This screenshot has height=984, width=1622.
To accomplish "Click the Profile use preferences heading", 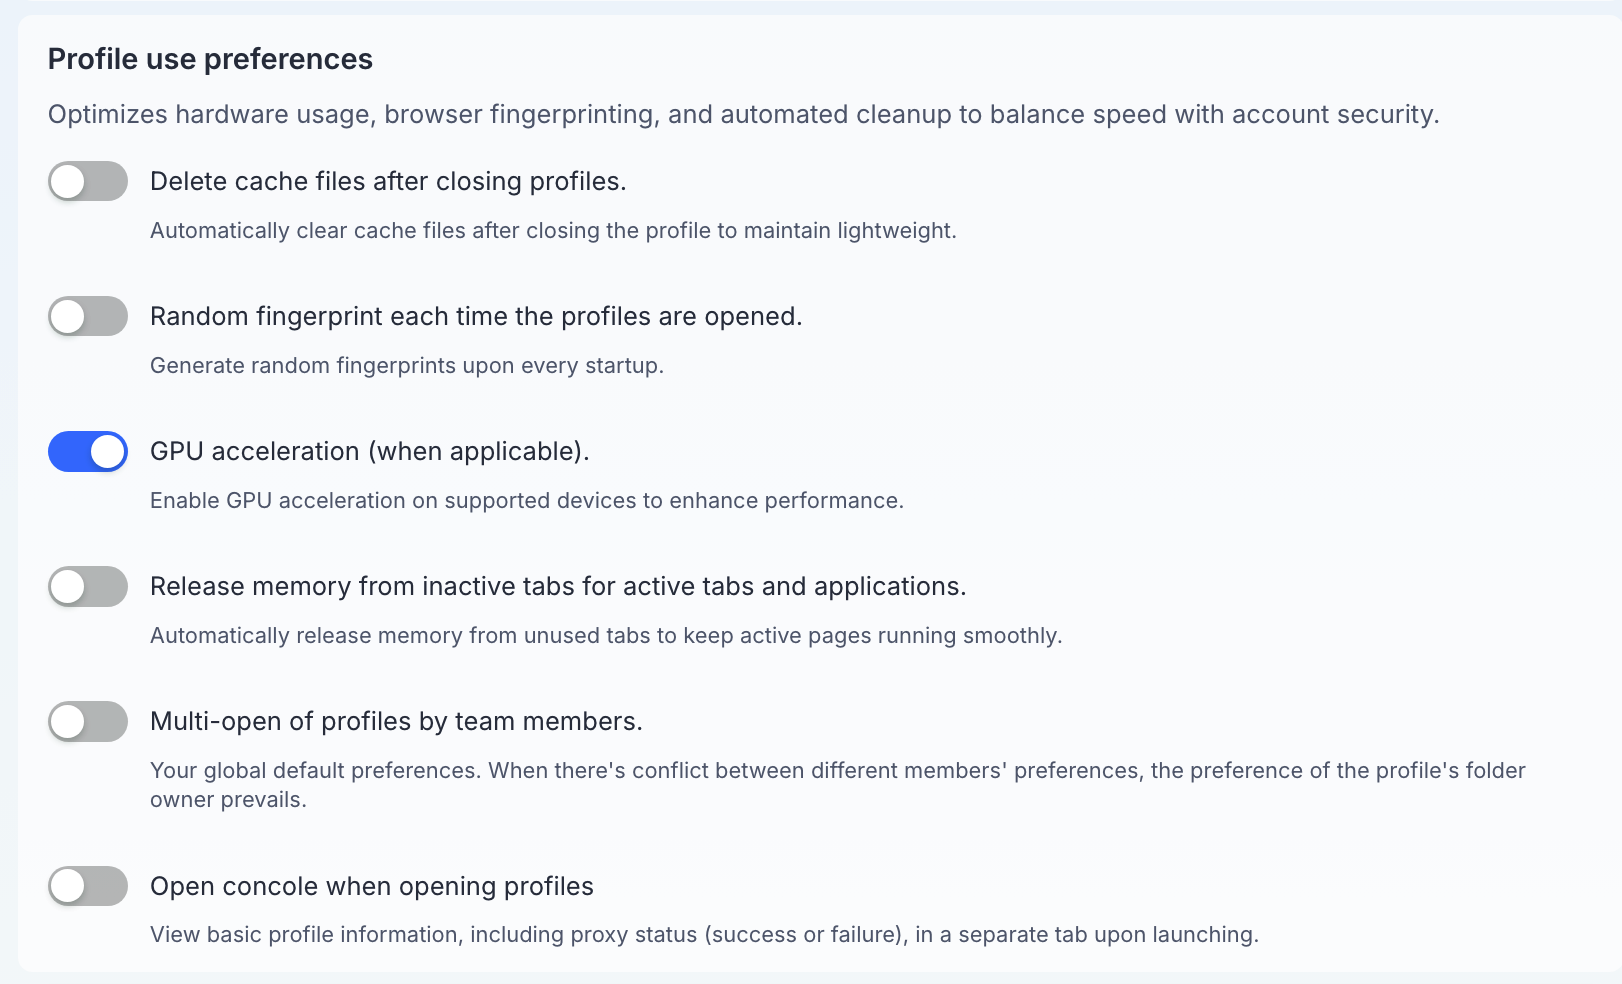I will [210, 59].
